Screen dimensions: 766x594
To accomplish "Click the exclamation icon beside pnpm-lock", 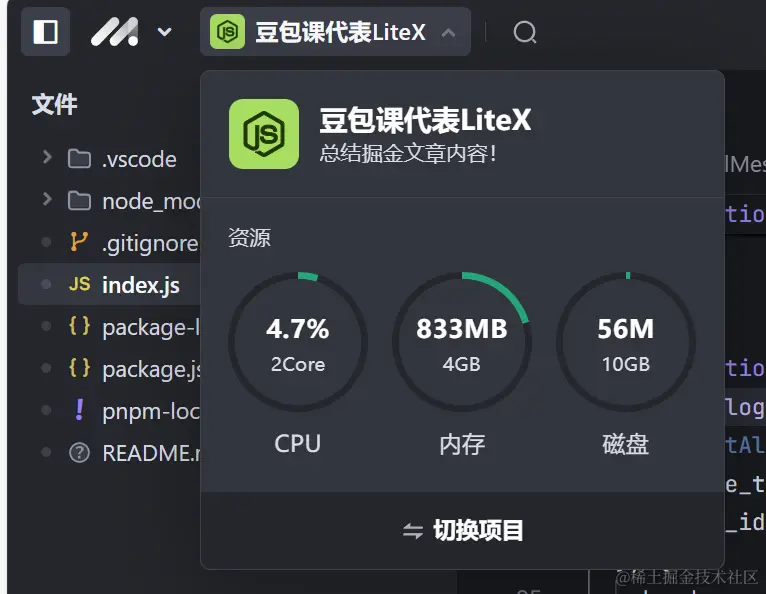I will (79, 410).
